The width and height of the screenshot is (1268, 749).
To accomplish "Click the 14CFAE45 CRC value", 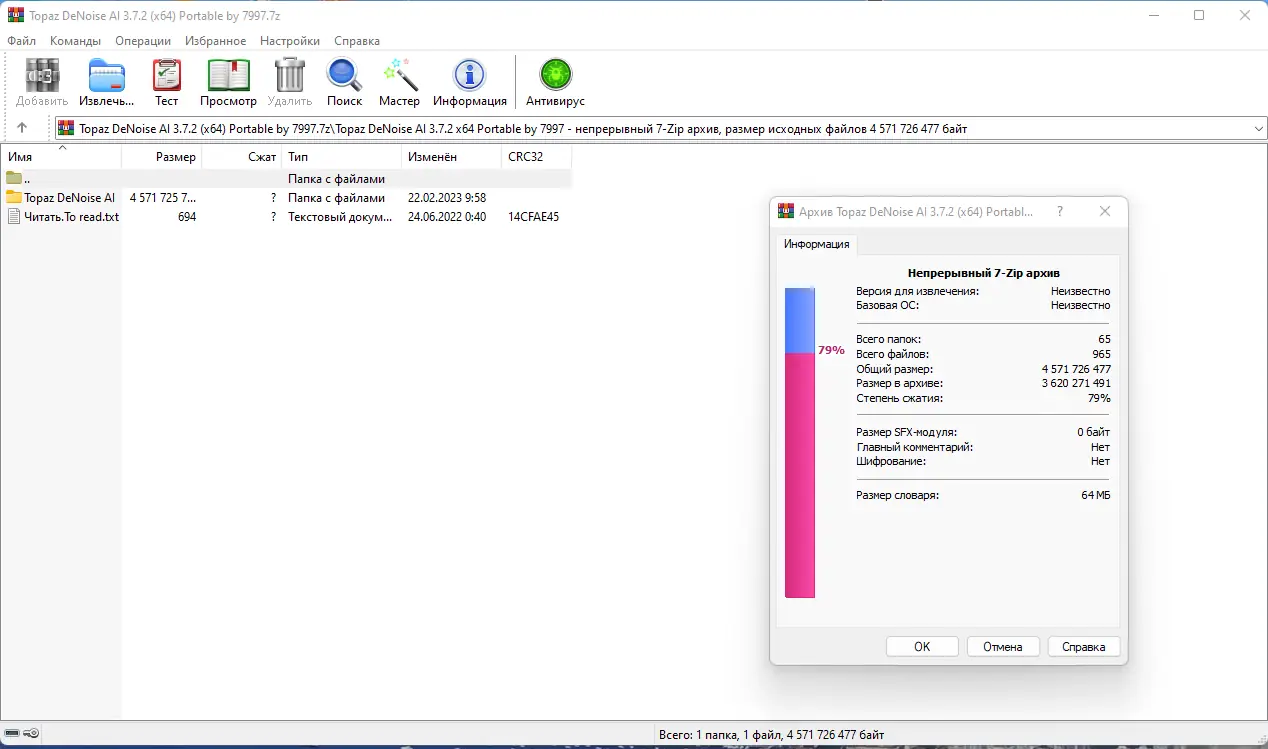I will [x=533, y=217].
